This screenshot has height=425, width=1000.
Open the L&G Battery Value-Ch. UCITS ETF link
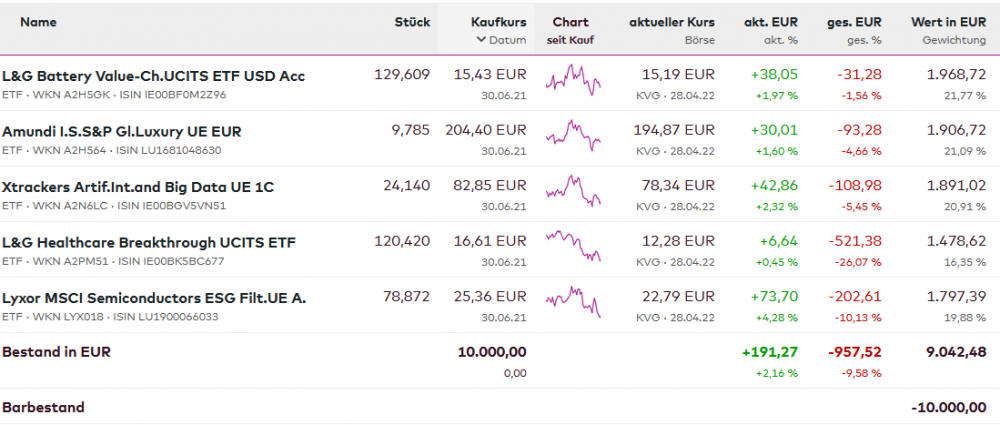(x=154, y=76)
